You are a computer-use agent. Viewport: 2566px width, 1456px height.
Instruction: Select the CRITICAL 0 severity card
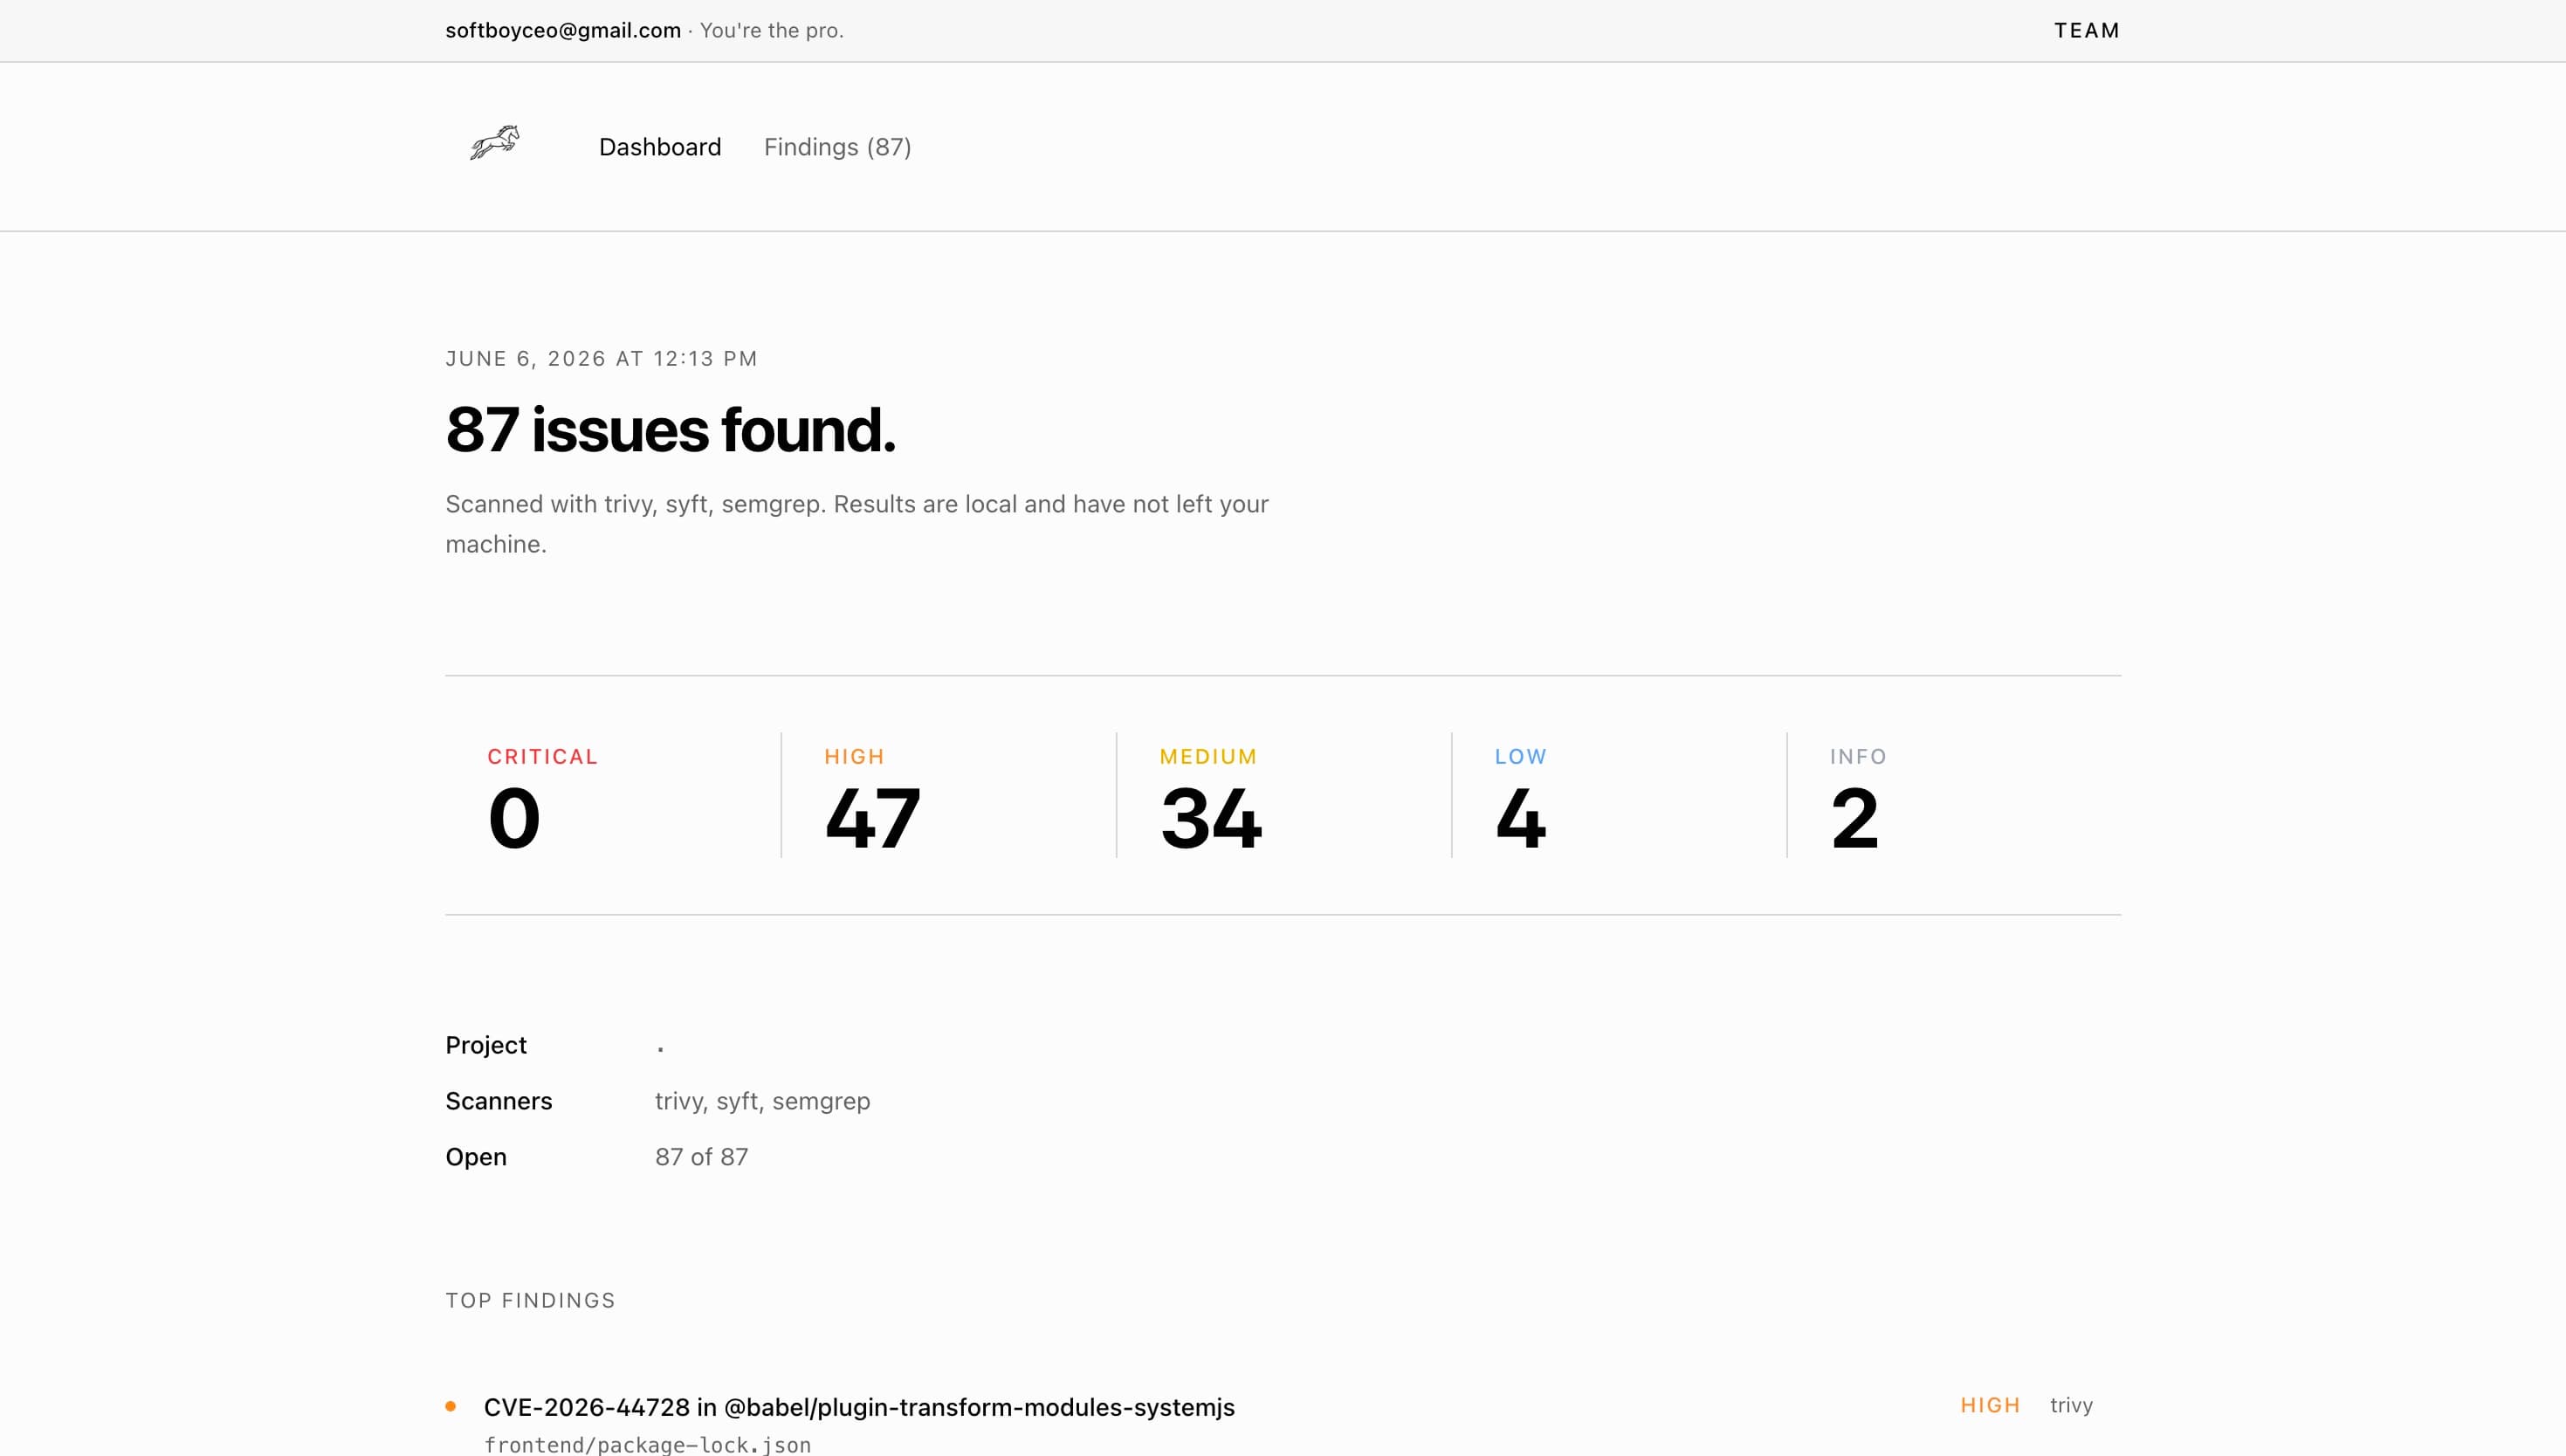[613, 795]
